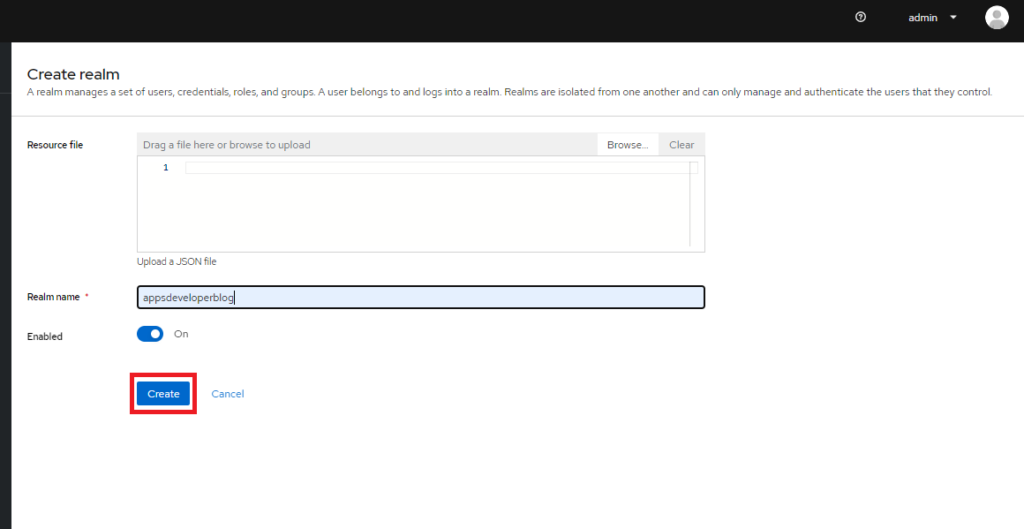Click the blue Create button
Image resolution: width=1024 pixels, height=529 pixels.
163,394
